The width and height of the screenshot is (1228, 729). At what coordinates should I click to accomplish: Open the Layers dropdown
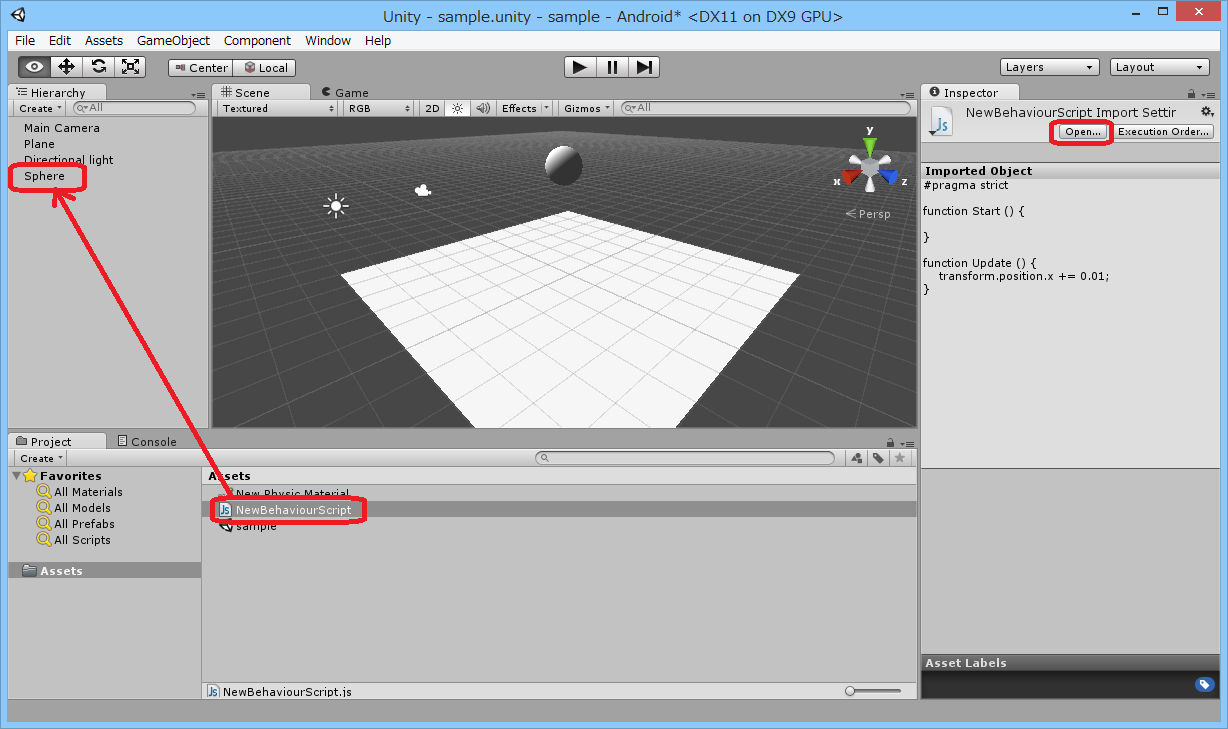click(x=1050, y=67)
